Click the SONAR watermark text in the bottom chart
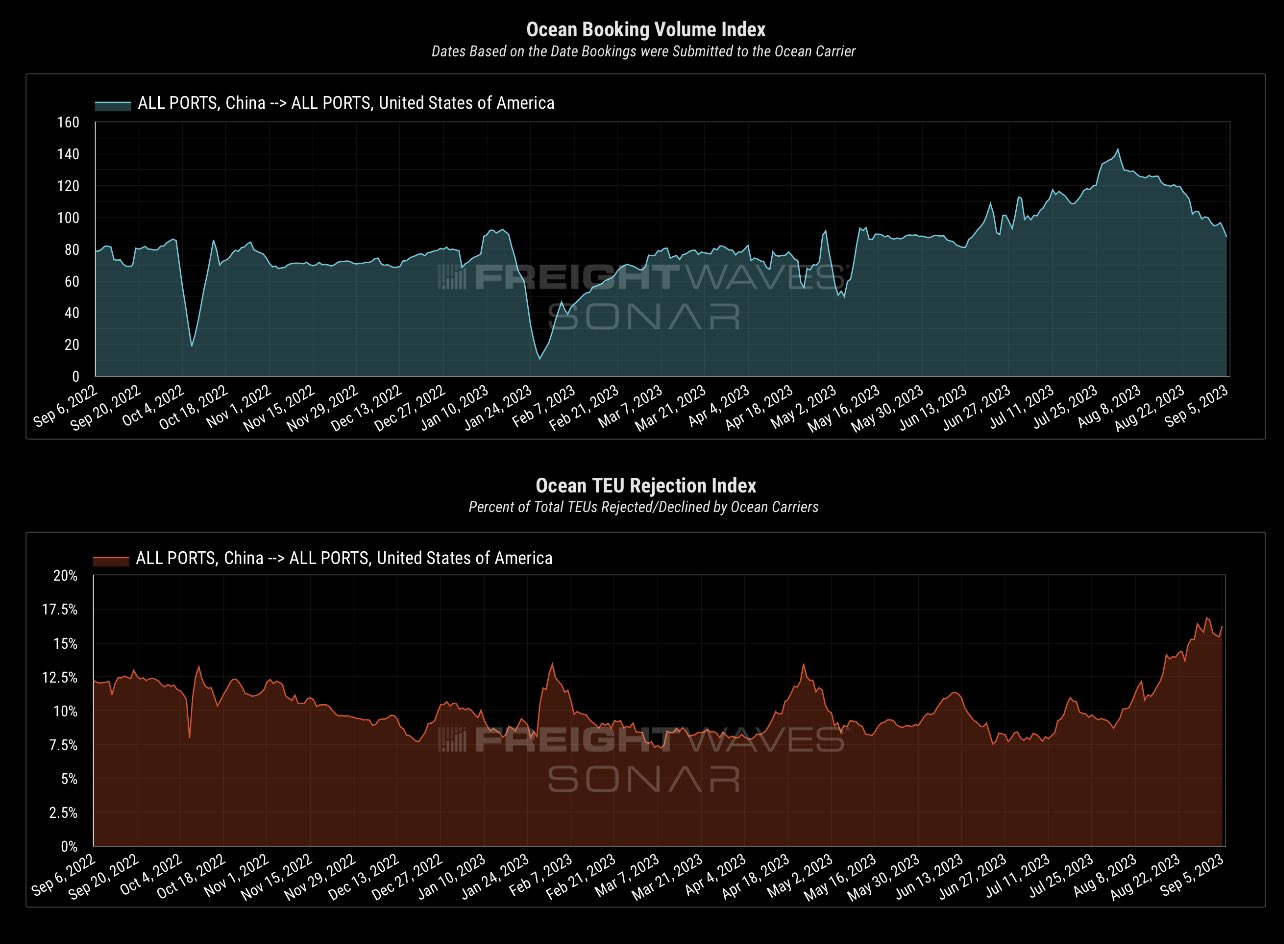The width and height of the screenshot is (1284, 944). pyautogui.click(x=645, y=777)
